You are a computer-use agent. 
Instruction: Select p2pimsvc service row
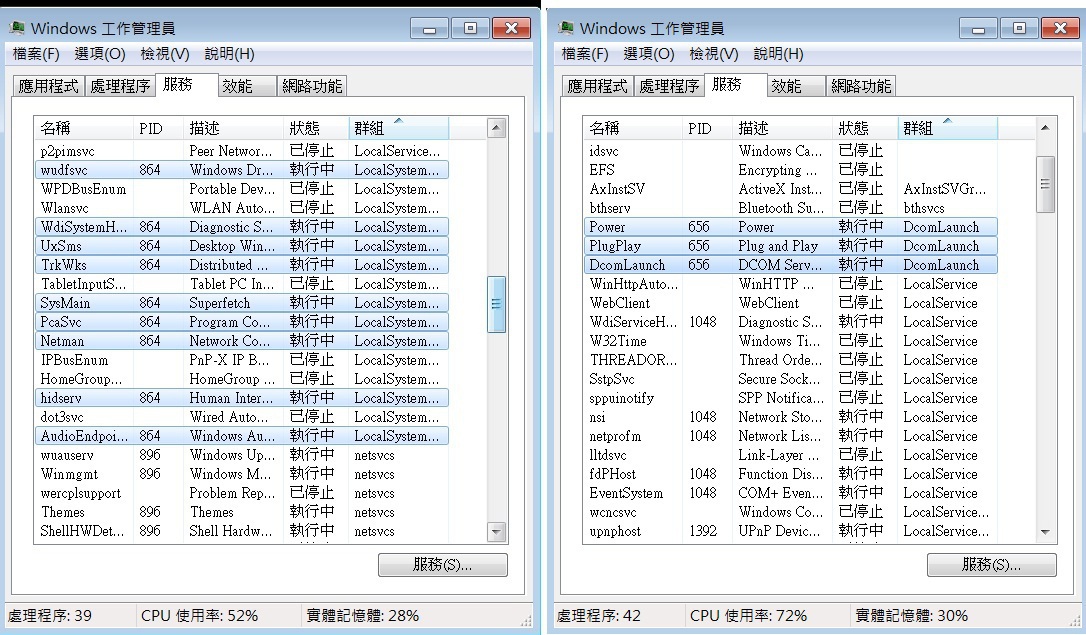tap(242, 151)
